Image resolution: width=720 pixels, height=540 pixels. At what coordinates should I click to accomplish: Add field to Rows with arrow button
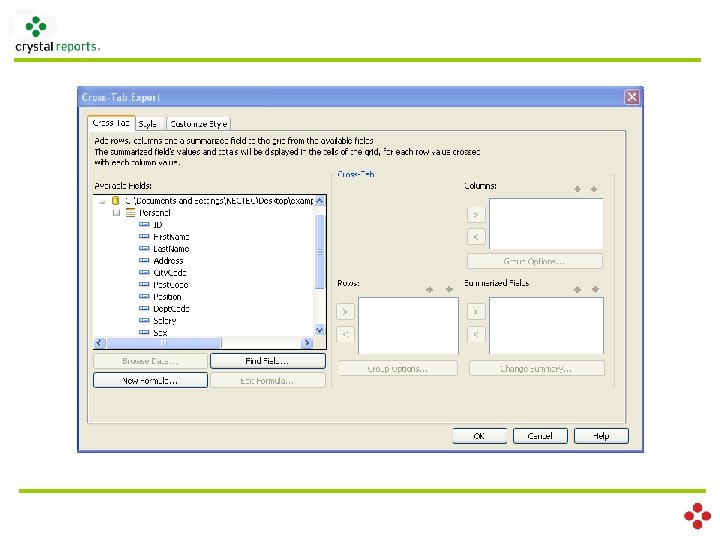click(x=345, y=312)
